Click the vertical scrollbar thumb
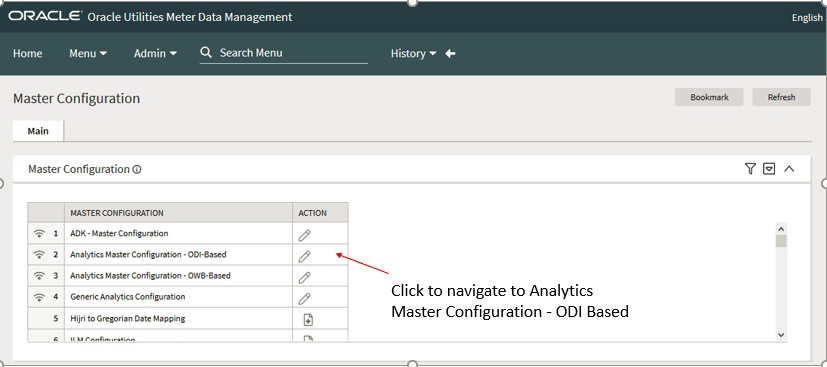The width and height of the screenshot is (827, 367). [781, 242]
